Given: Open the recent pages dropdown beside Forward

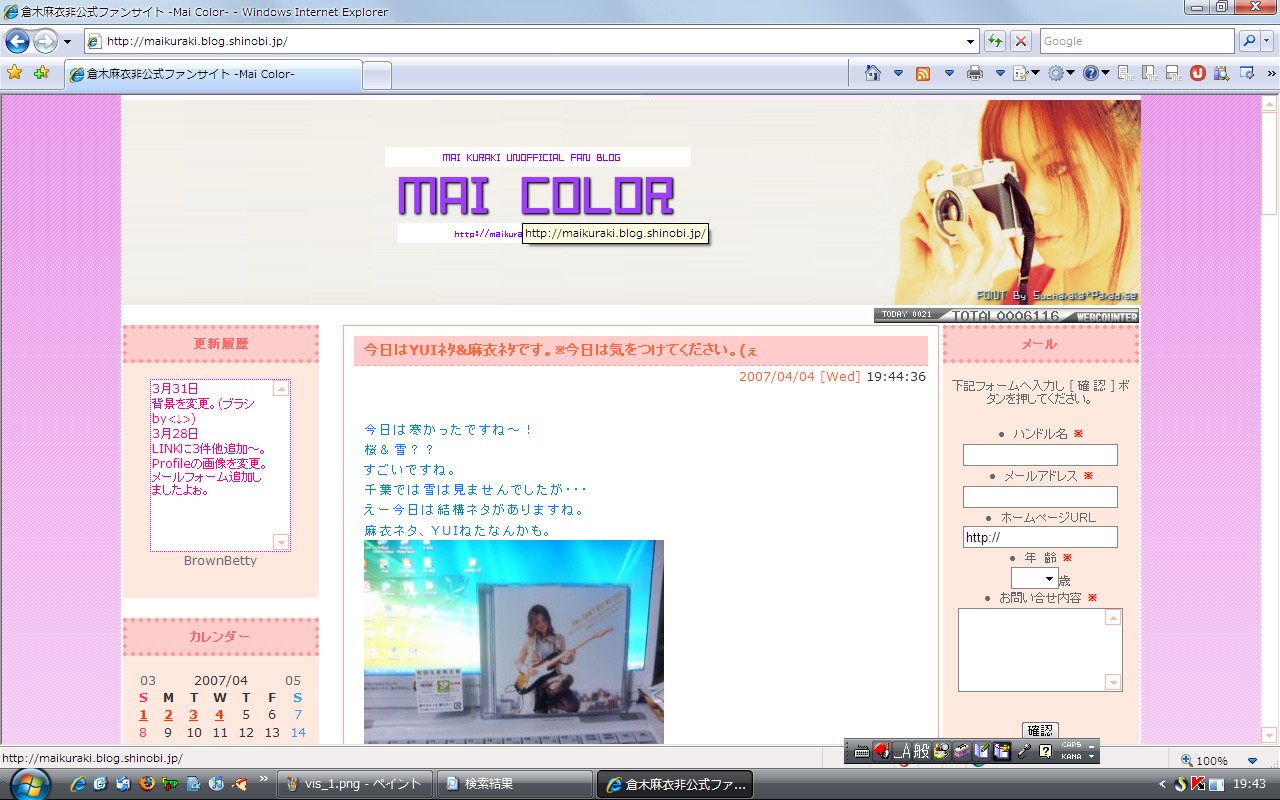Looking at the screenshot, I should pos(67,42).
